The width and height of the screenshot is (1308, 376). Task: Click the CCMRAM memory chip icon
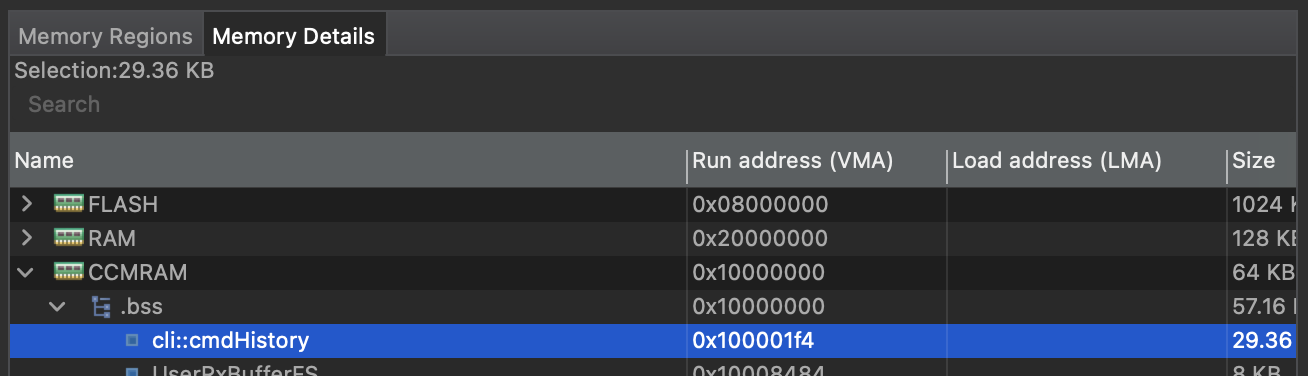click(x=68, y=272)
